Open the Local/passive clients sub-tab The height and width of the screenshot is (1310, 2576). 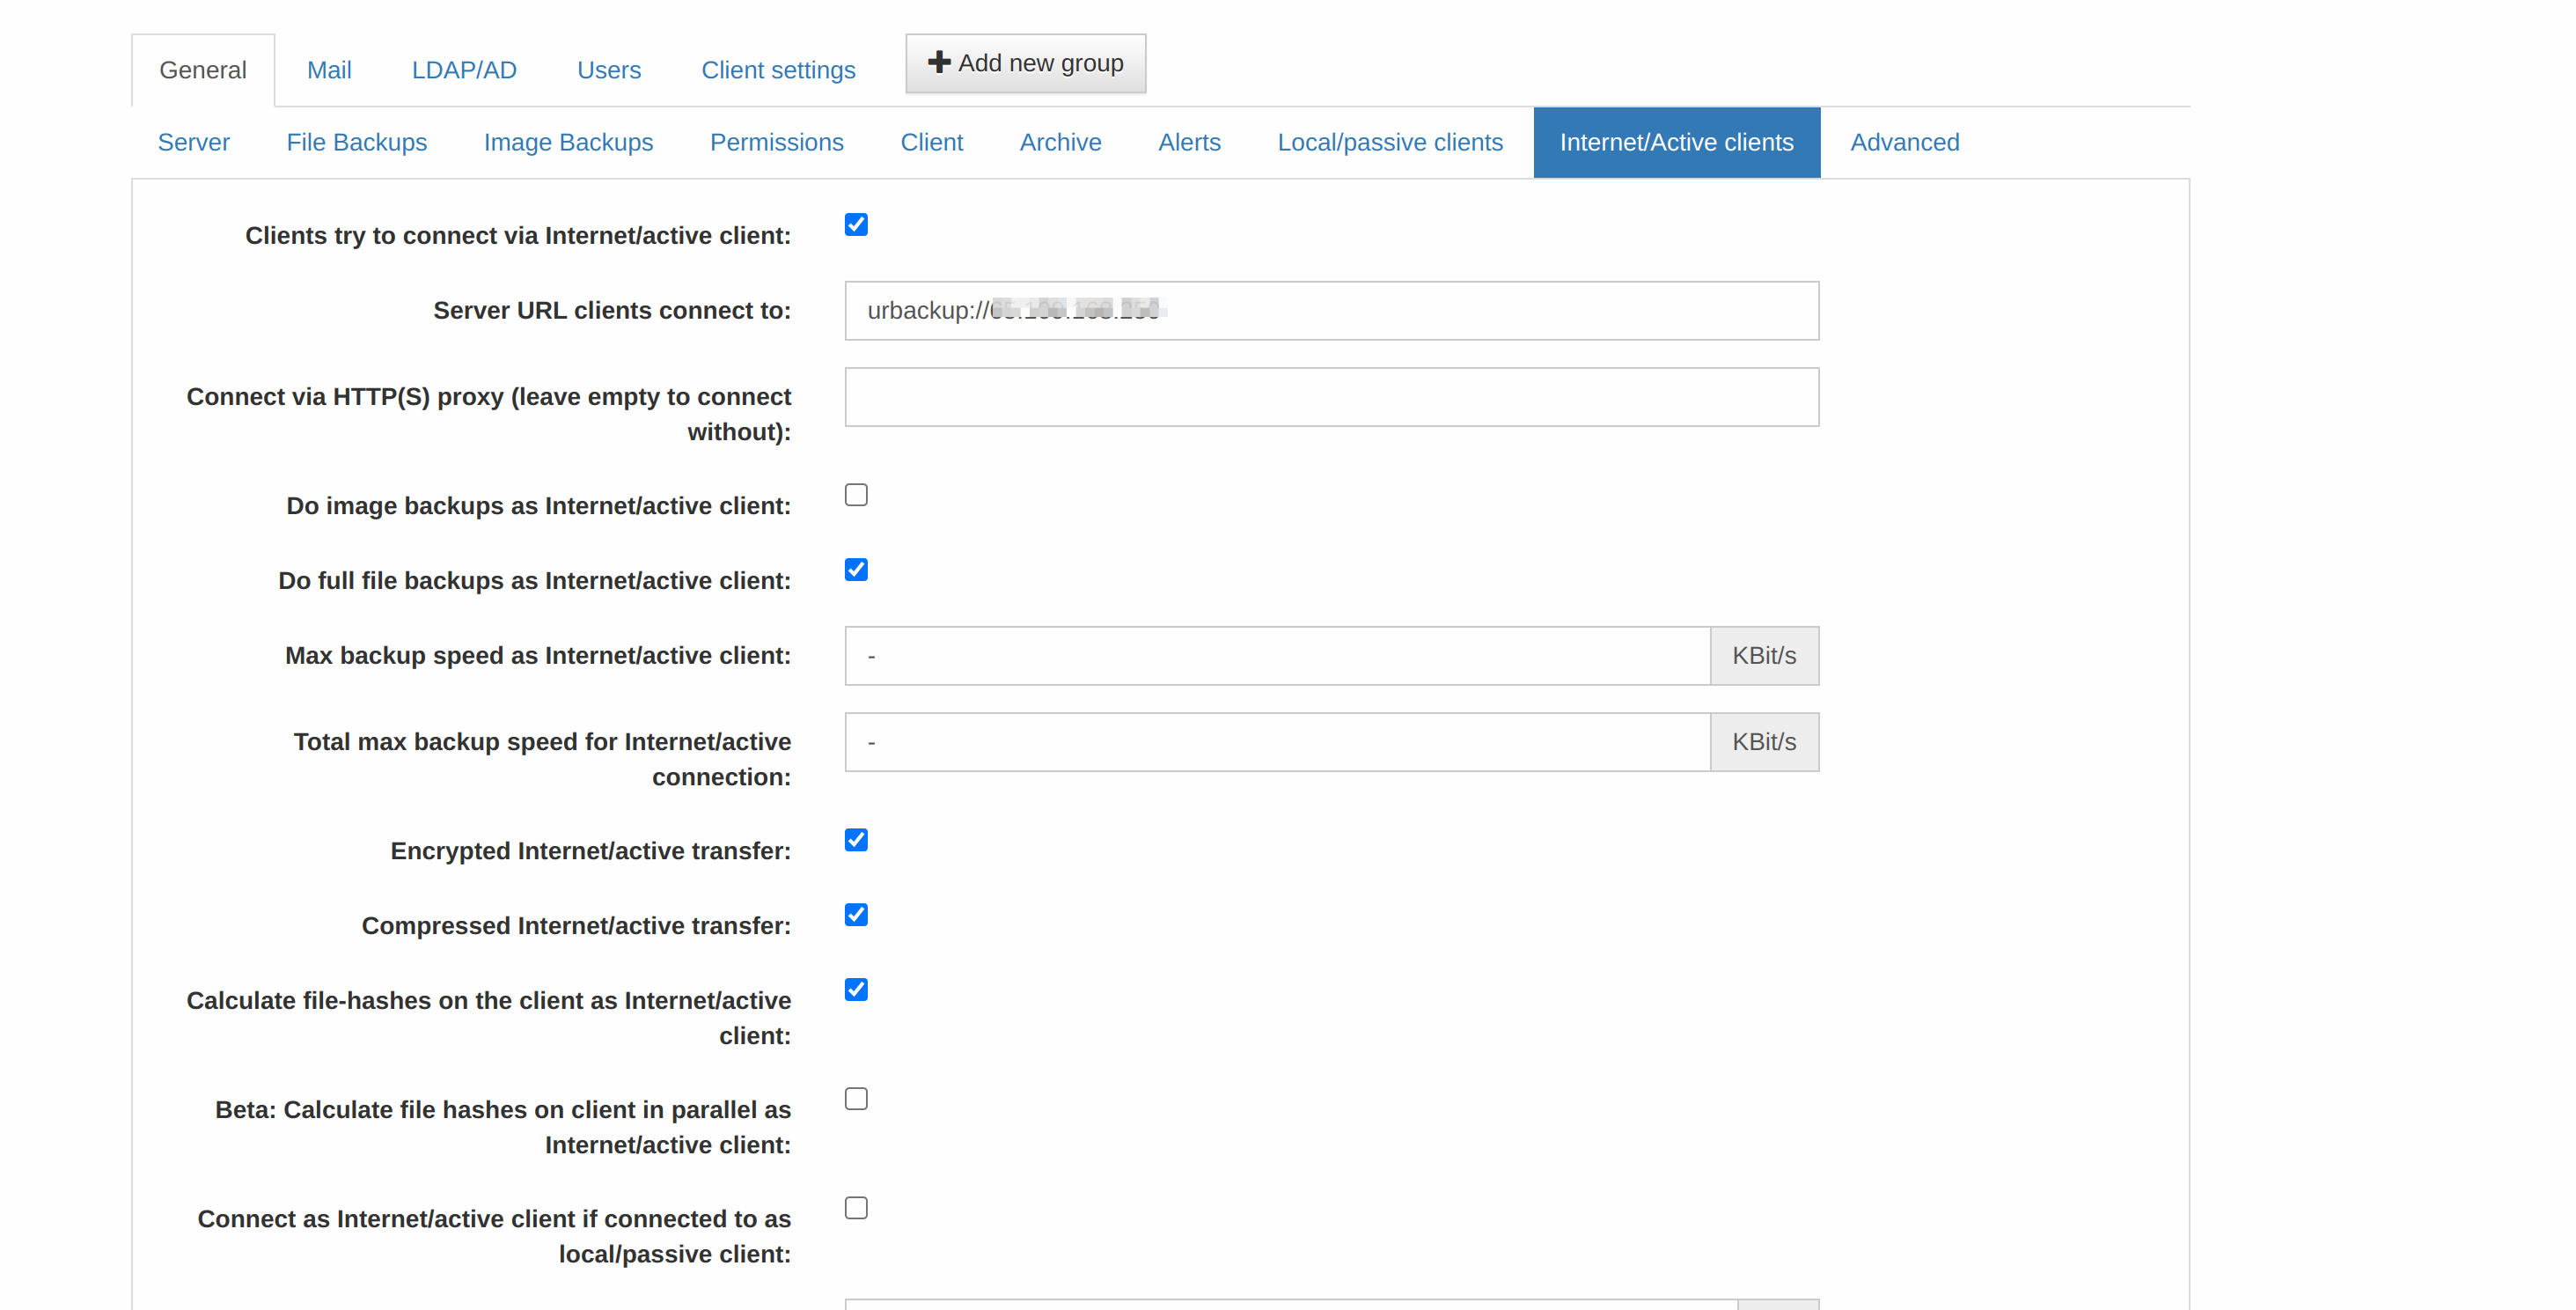pos(1390,142)
